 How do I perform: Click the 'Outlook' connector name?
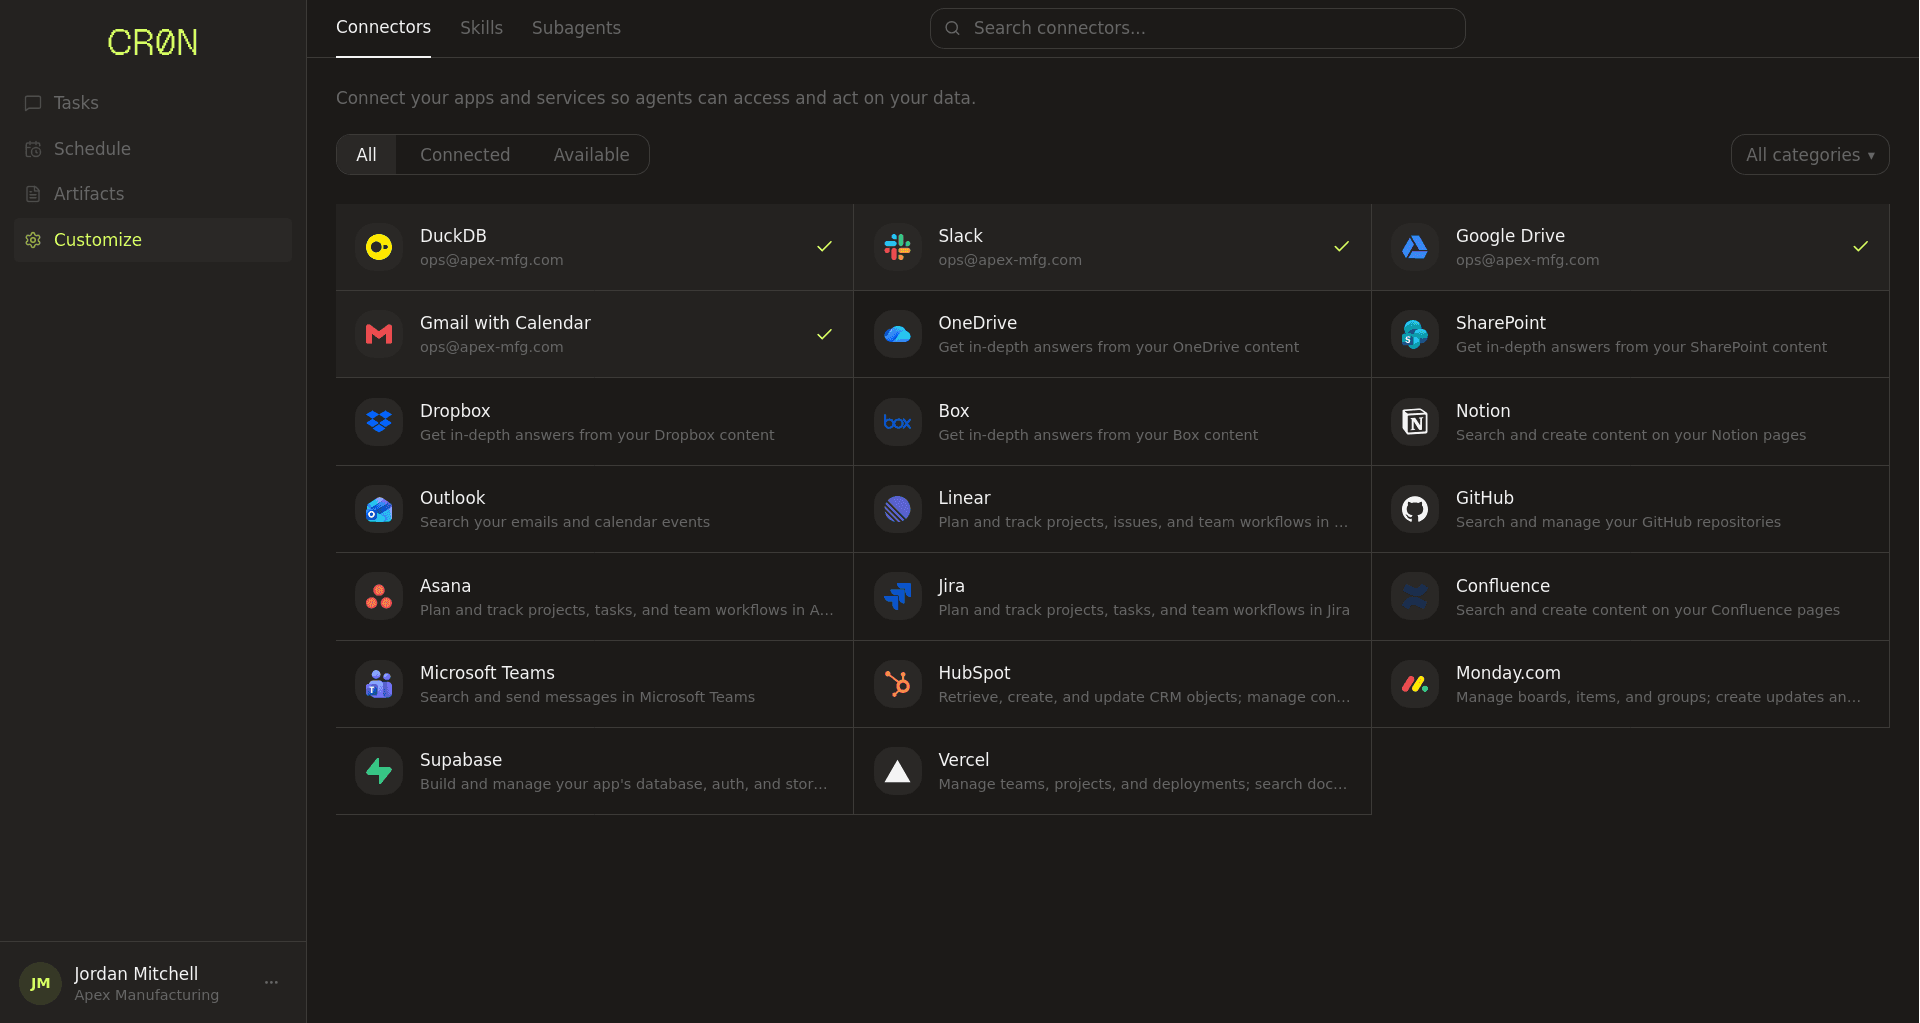click(452, 498)
